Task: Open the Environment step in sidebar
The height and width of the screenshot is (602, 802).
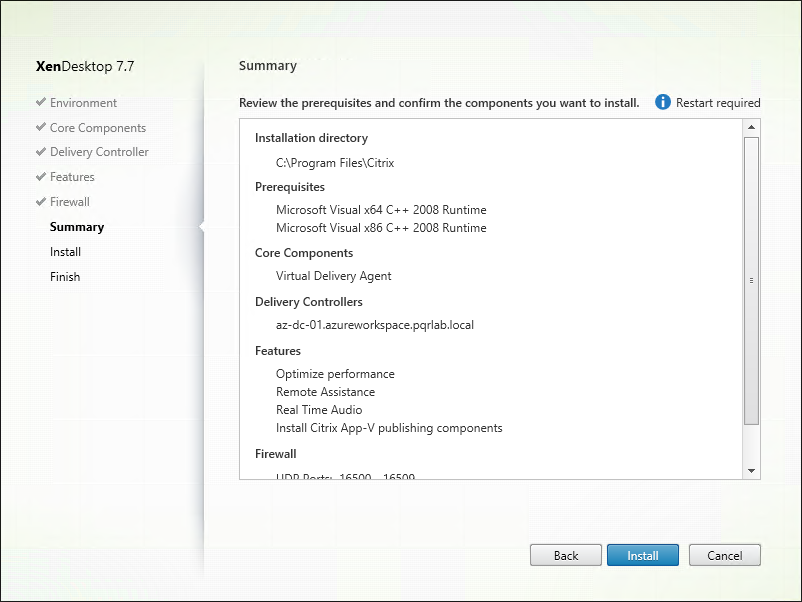Action: point(83,103)
